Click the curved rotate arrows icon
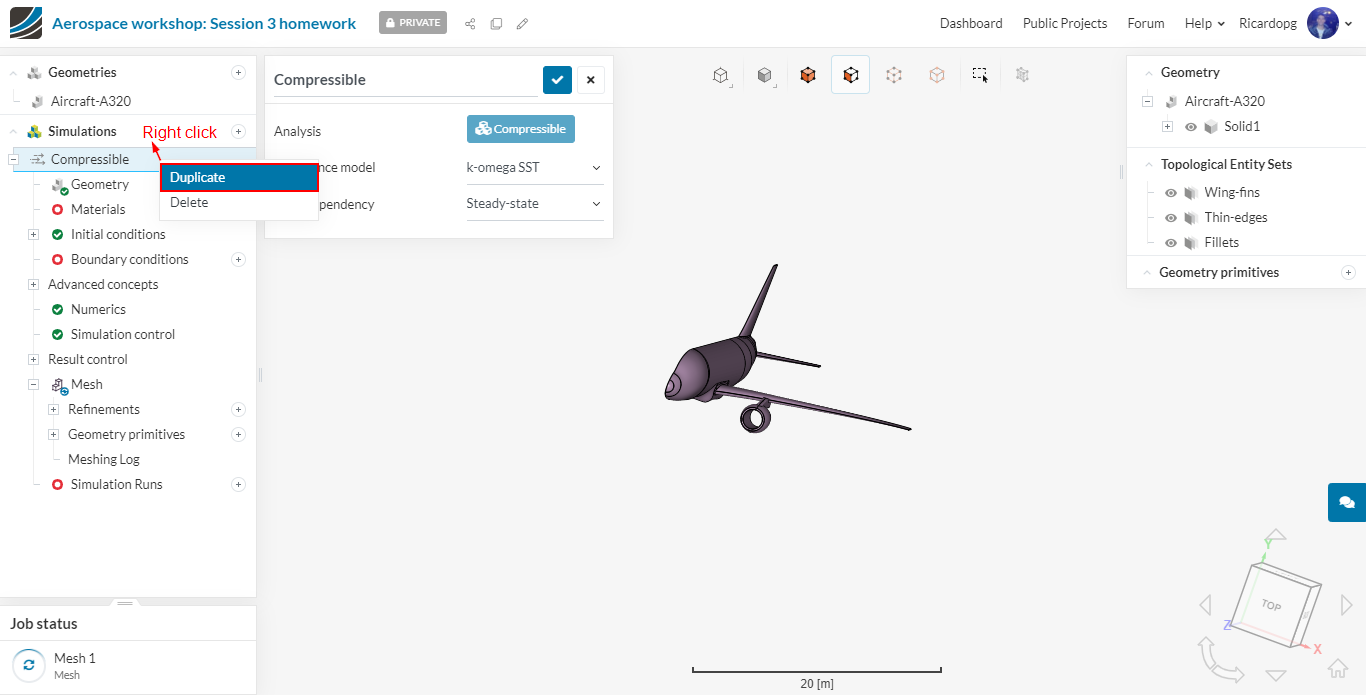The image size is (1366, 695). [1219, 660]
